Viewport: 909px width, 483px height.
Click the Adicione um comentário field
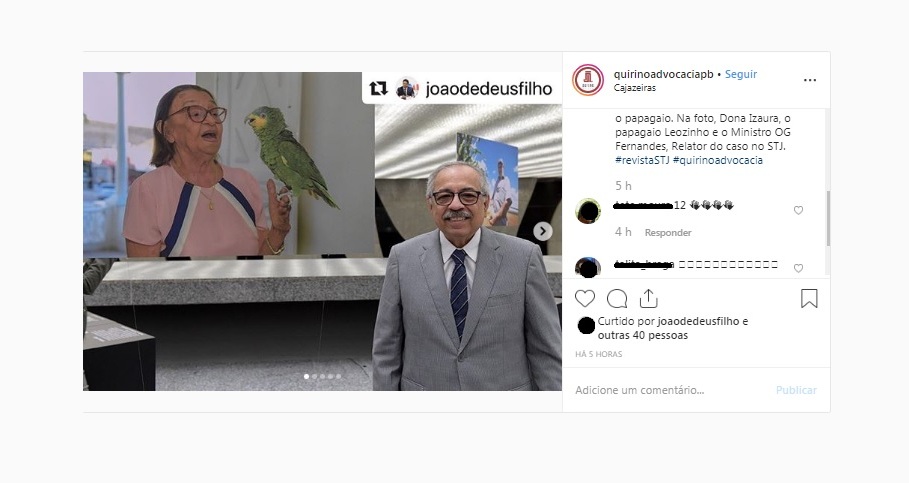click(670, 390)
